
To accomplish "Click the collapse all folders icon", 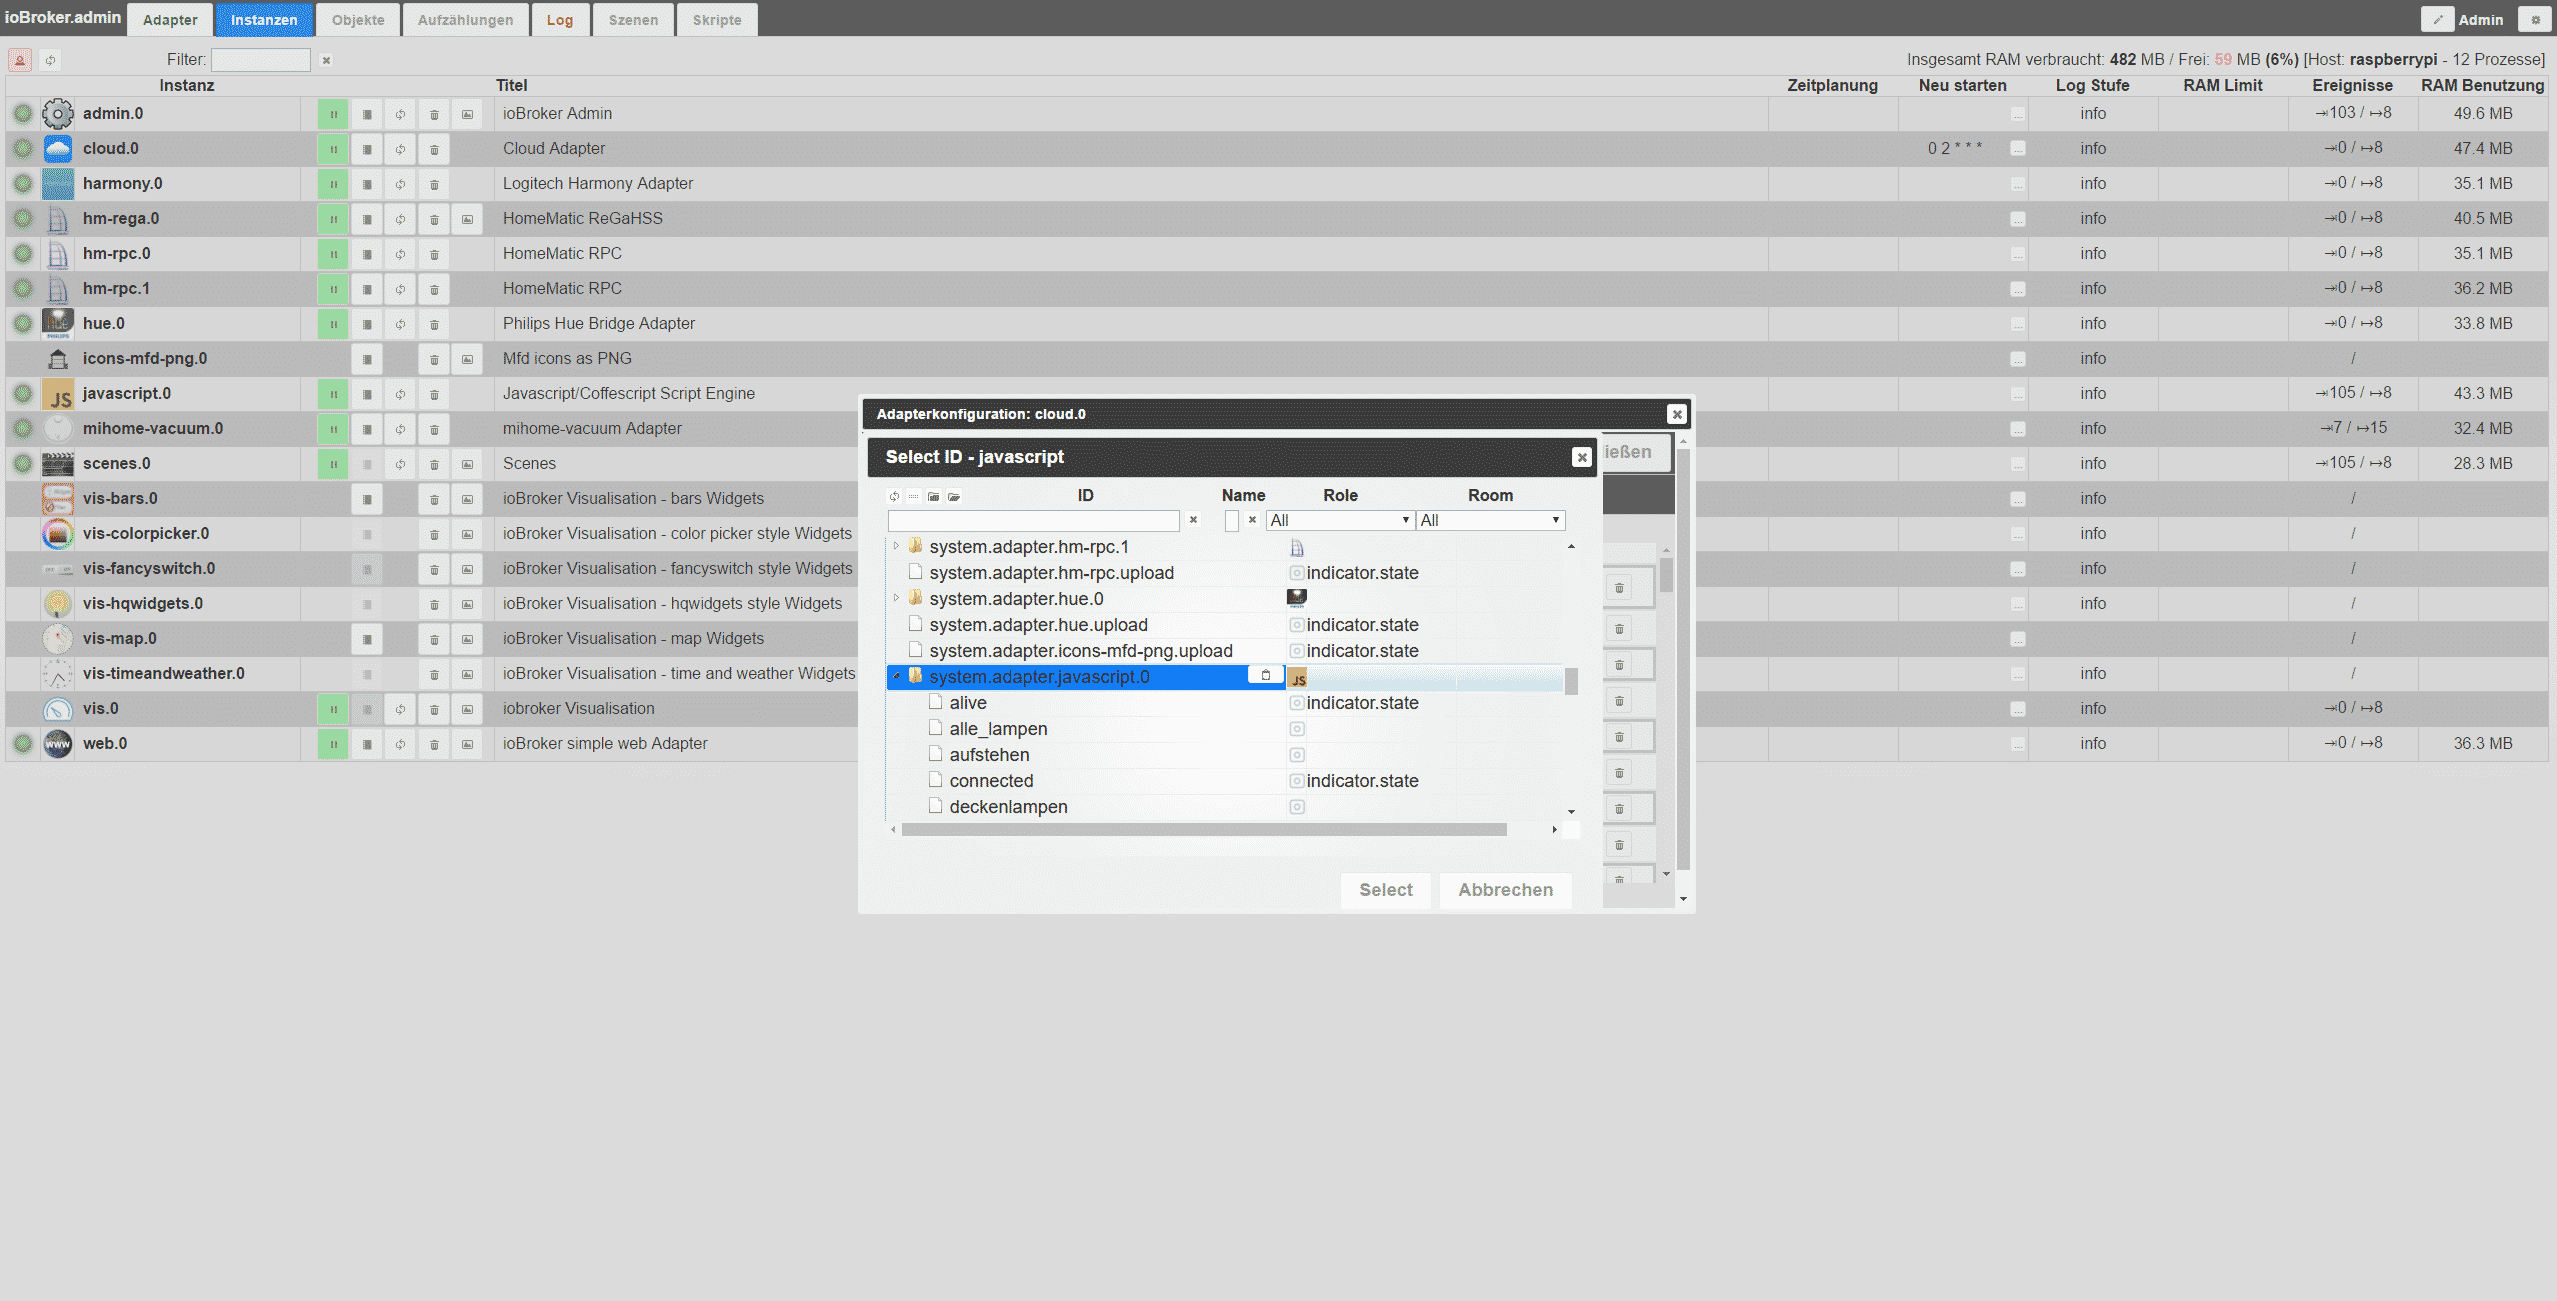I will pos(933,496).
